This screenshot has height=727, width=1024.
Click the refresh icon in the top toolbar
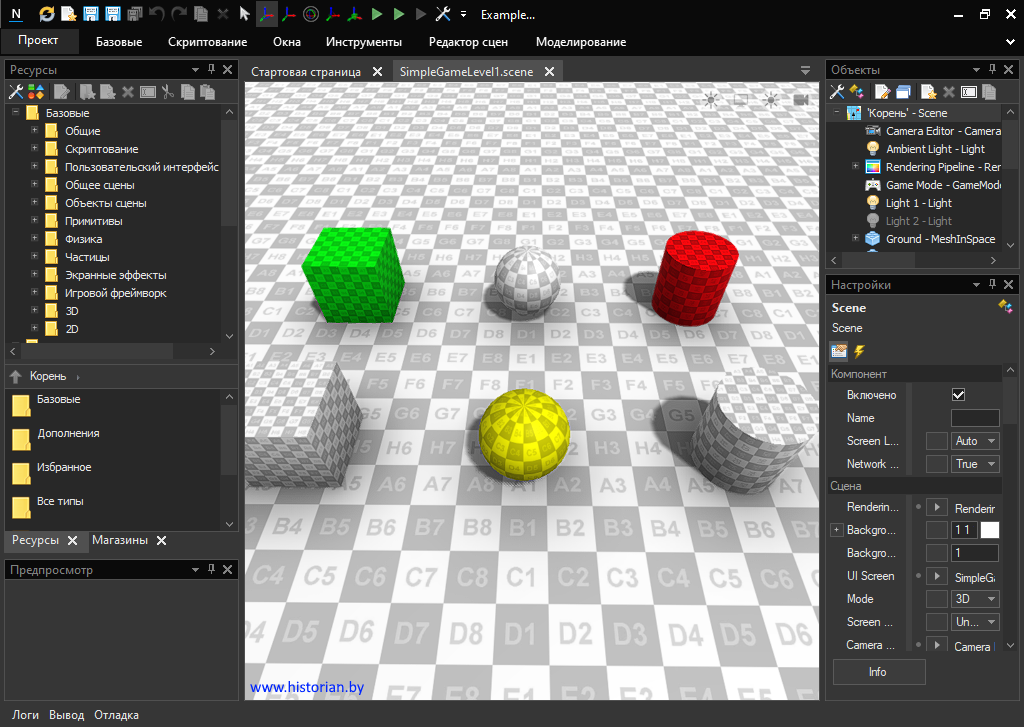47,15
